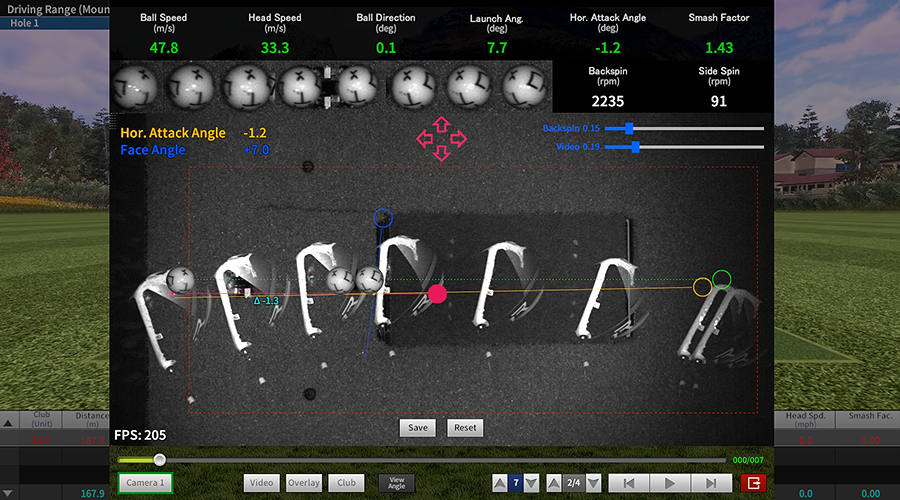The height and width of the screenshot is (500, 900).
Task: Skip to the last frame
Action: click(711, 483)
